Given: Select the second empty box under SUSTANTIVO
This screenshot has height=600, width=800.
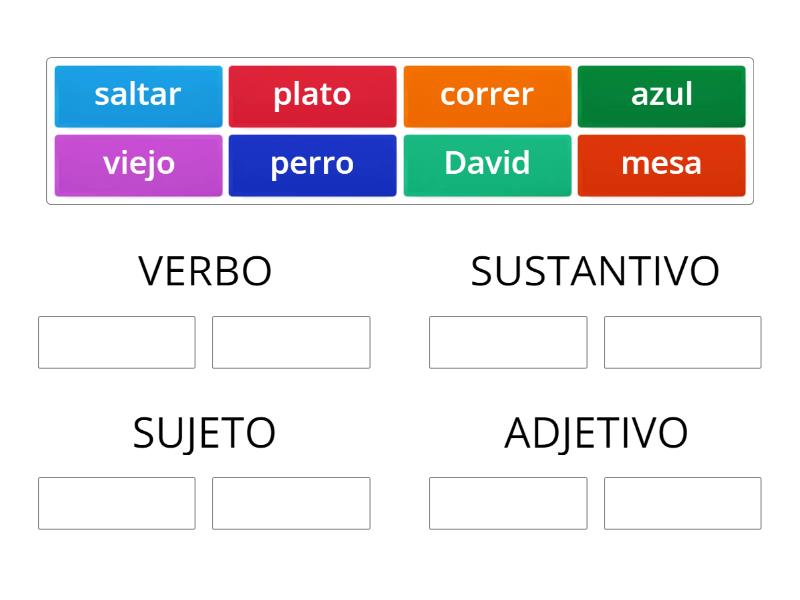Looking at the screenshot, I should pyautogui.click(x=683, y=342).
